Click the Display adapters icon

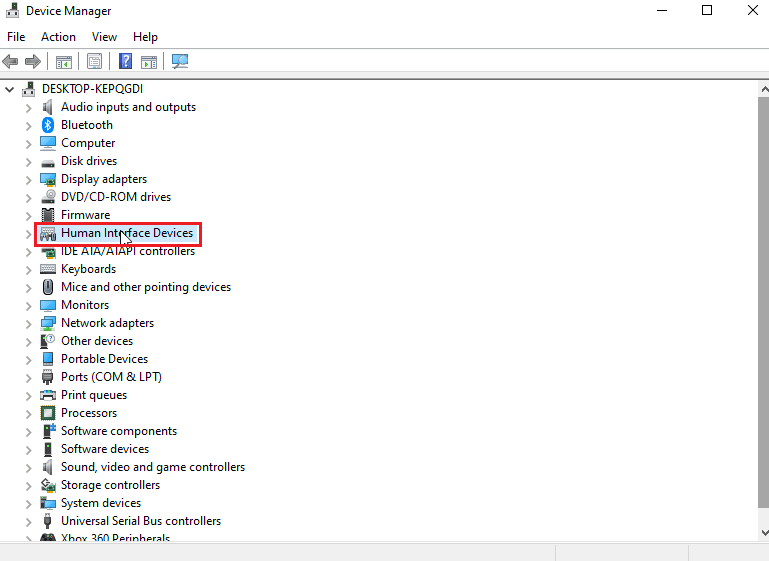tap(48, 179)
